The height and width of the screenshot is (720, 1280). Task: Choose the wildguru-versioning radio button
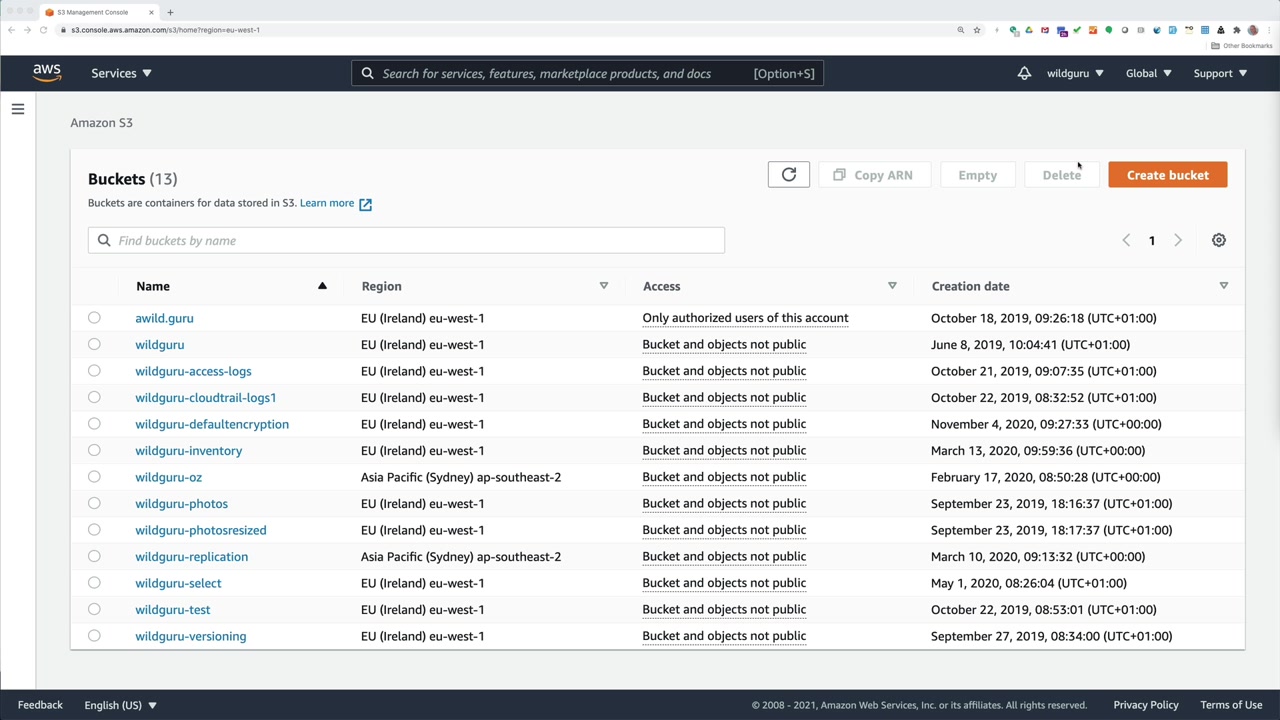point(94,636)
